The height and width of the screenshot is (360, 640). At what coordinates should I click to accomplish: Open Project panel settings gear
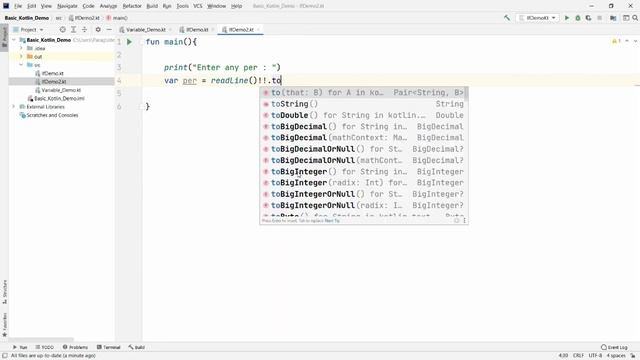pos(98,29)
